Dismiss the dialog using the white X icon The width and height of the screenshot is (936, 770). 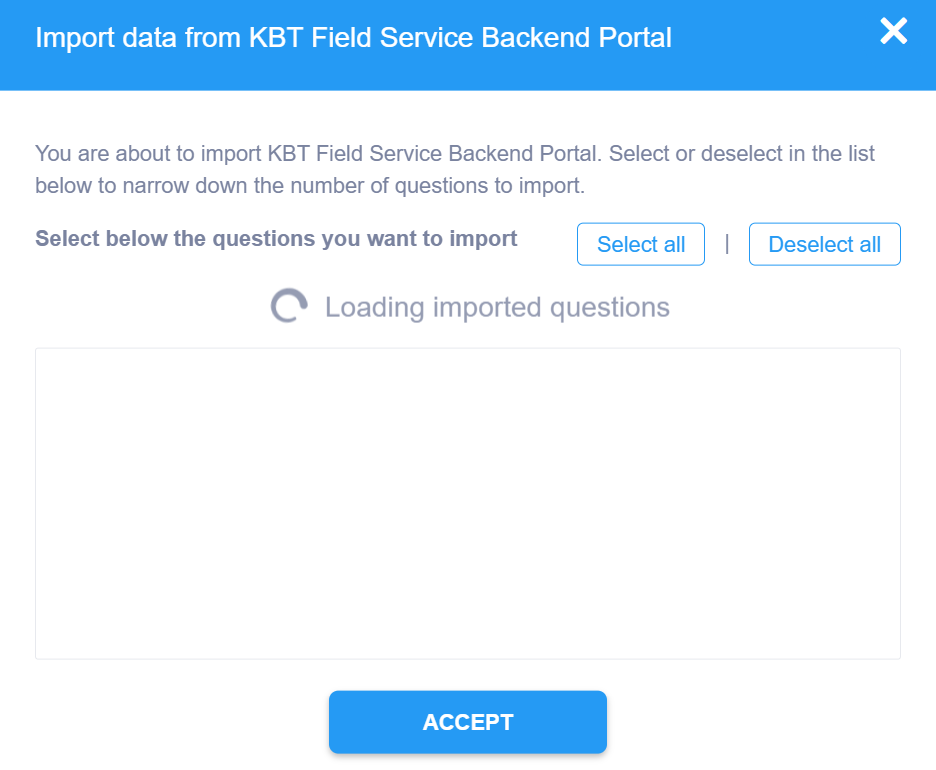(893, 32)
